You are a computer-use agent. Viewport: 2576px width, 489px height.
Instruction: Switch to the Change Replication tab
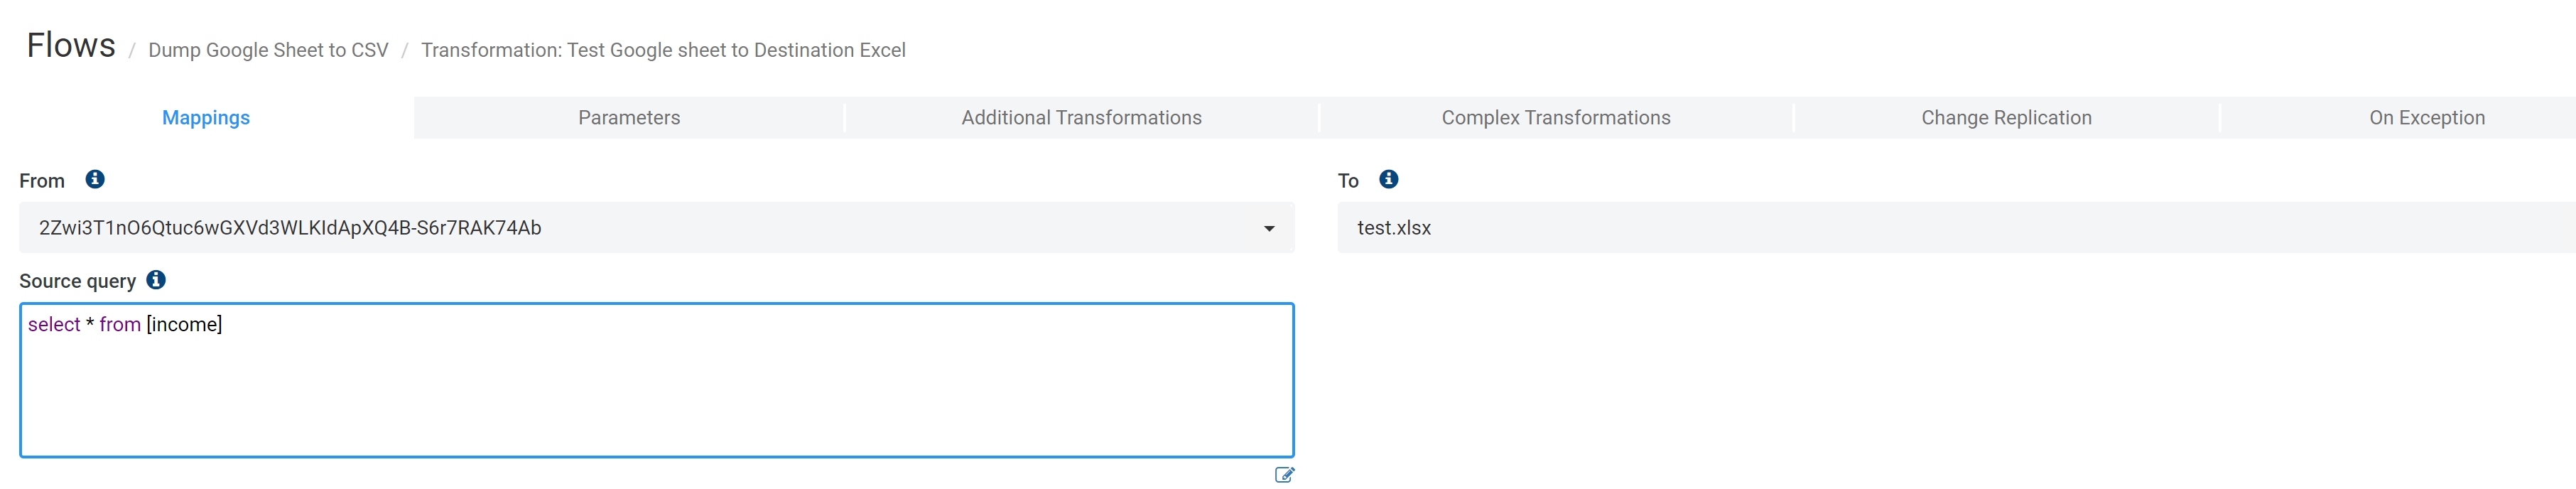[x=2006, y=118]
